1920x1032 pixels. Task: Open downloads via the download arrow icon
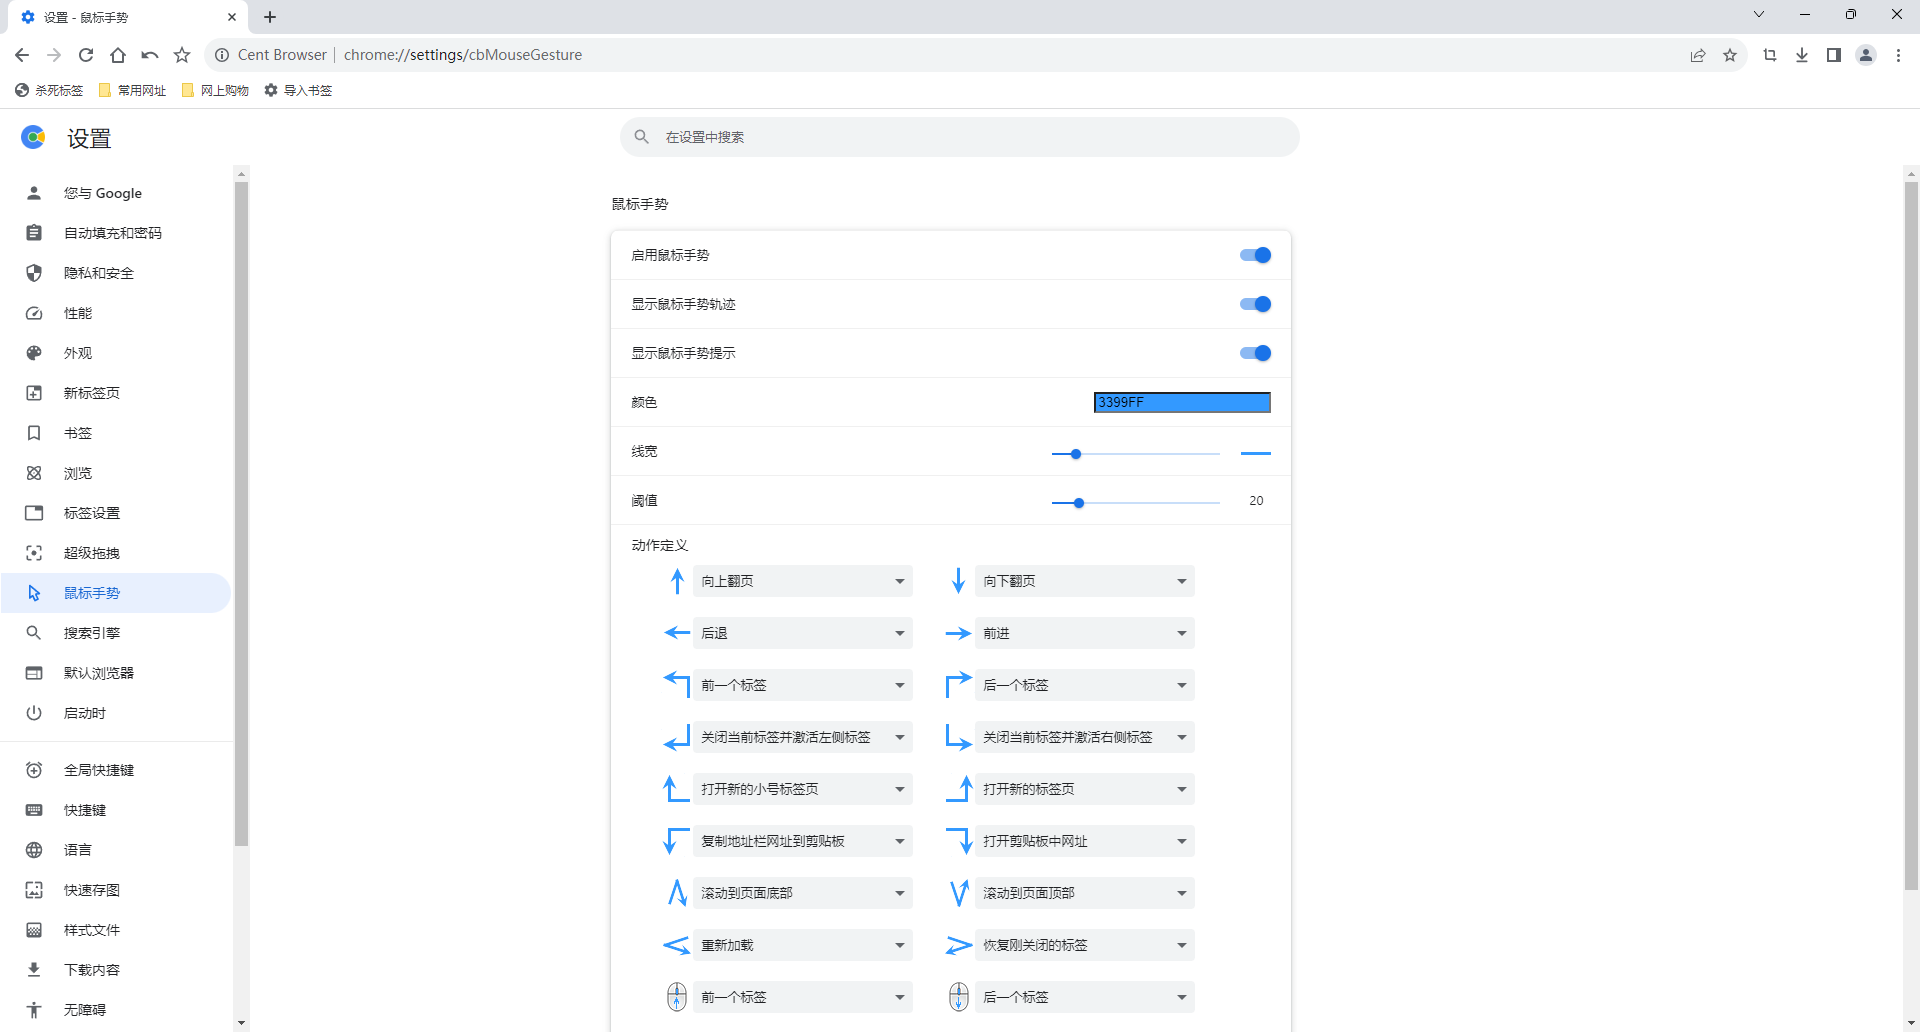coord(1802,55)
